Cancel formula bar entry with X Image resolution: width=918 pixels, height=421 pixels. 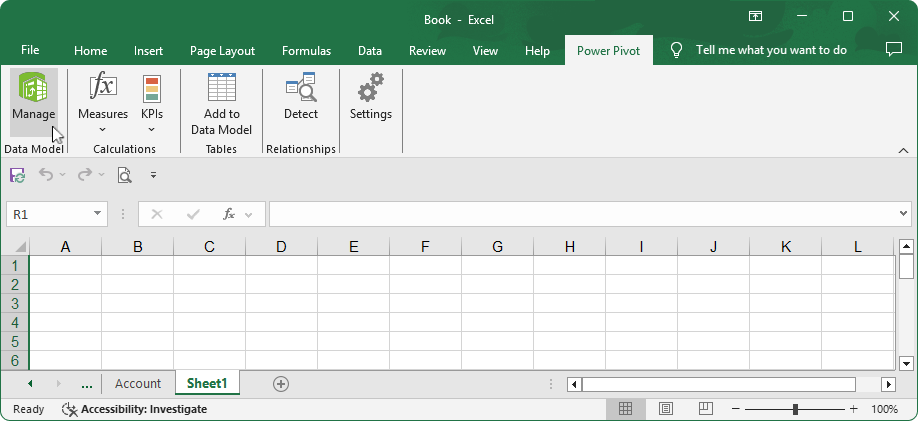pos(157,214)
